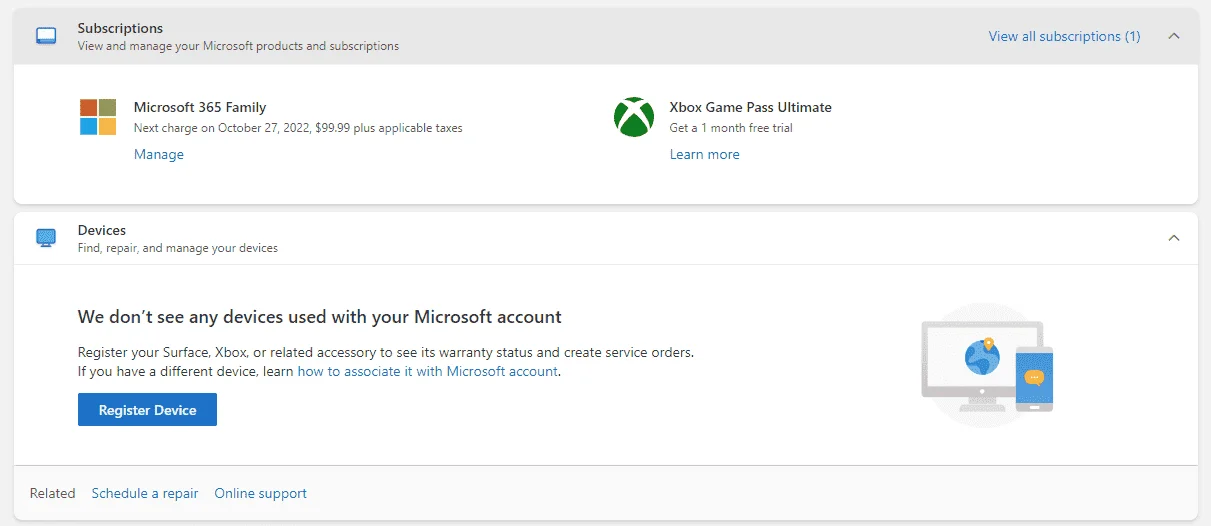Click Microsoft 365 Family title

coord(200,107)
